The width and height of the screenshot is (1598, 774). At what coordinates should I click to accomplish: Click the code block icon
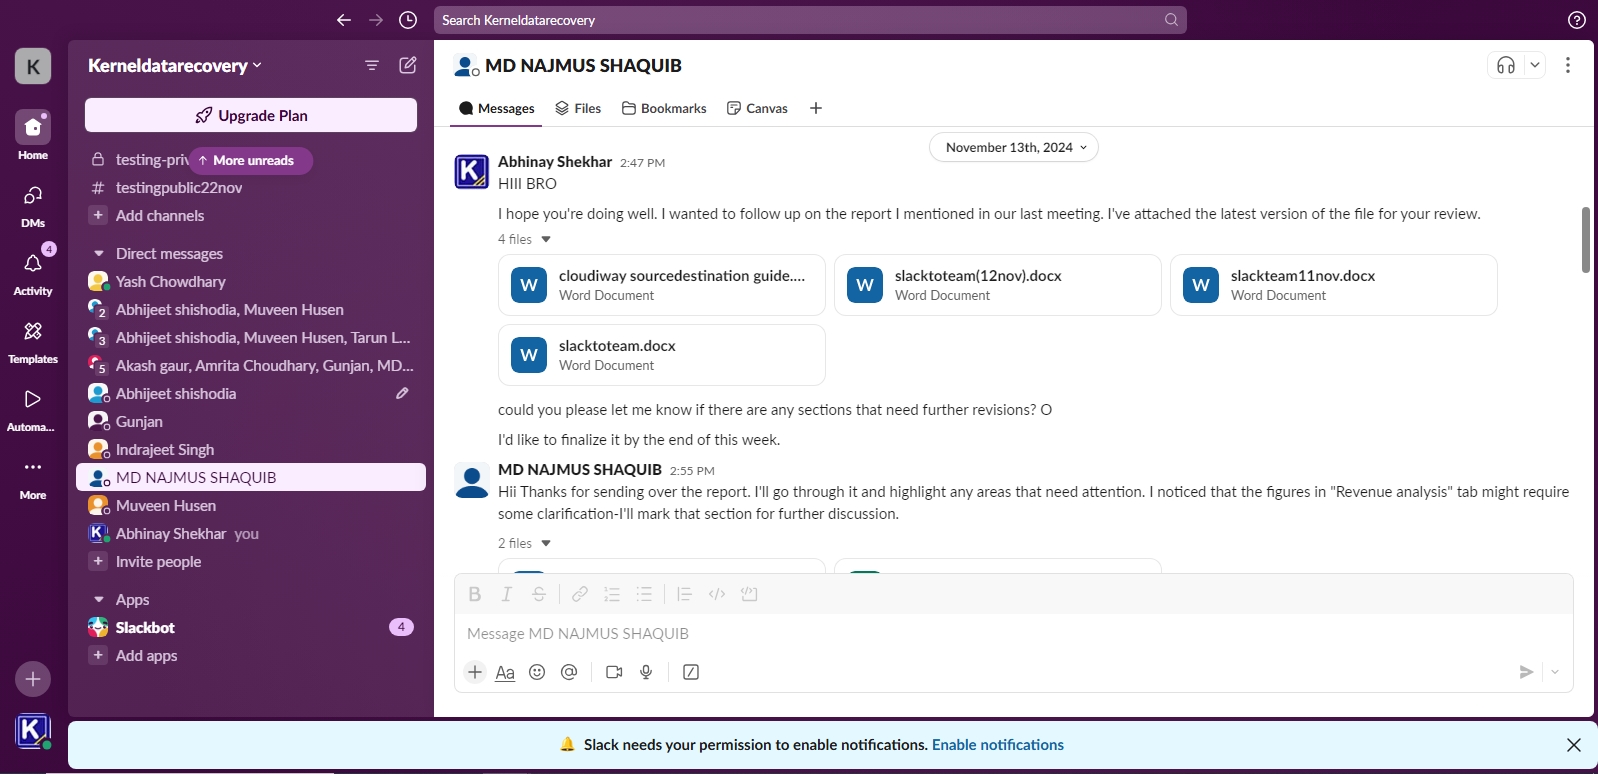pos(749,594)
